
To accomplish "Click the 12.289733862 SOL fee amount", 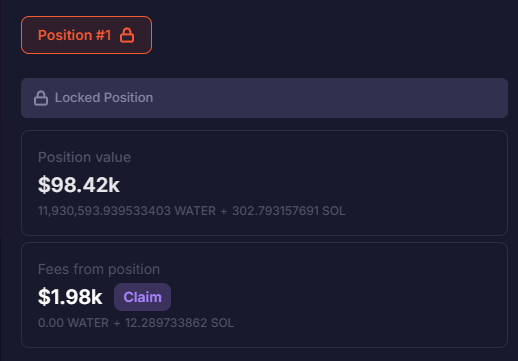I will coord(179,323).
